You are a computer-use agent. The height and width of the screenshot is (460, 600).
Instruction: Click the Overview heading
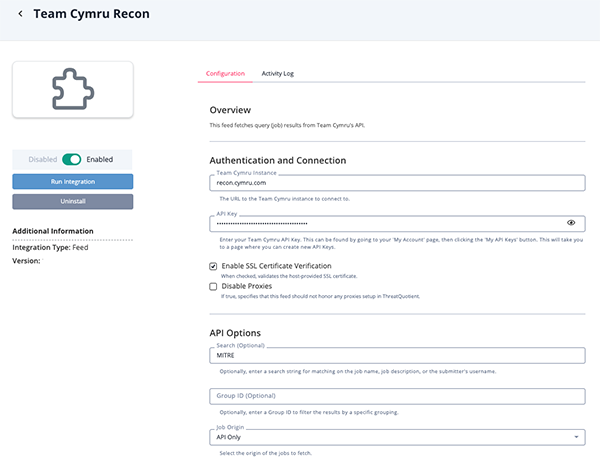(x=230, y=110)
